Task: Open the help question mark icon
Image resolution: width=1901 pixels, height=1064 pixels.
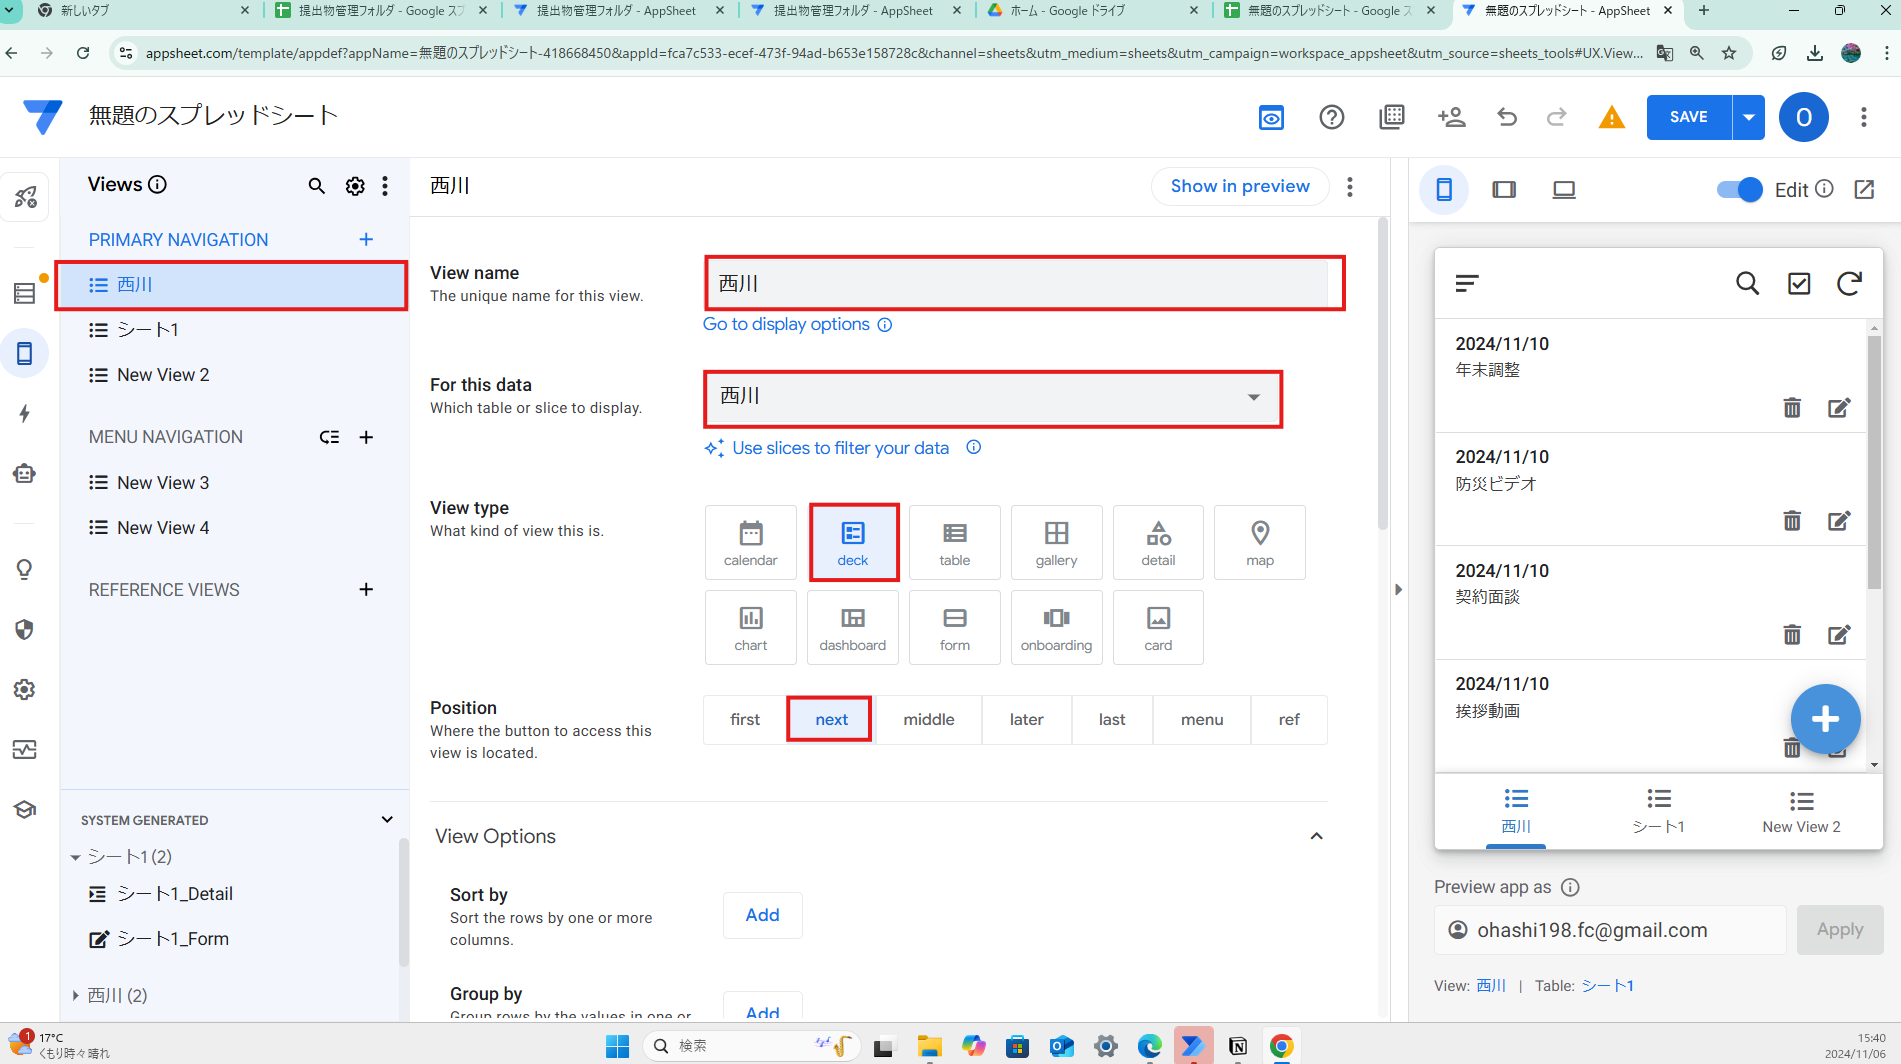Action: (x=1331, y=118)
